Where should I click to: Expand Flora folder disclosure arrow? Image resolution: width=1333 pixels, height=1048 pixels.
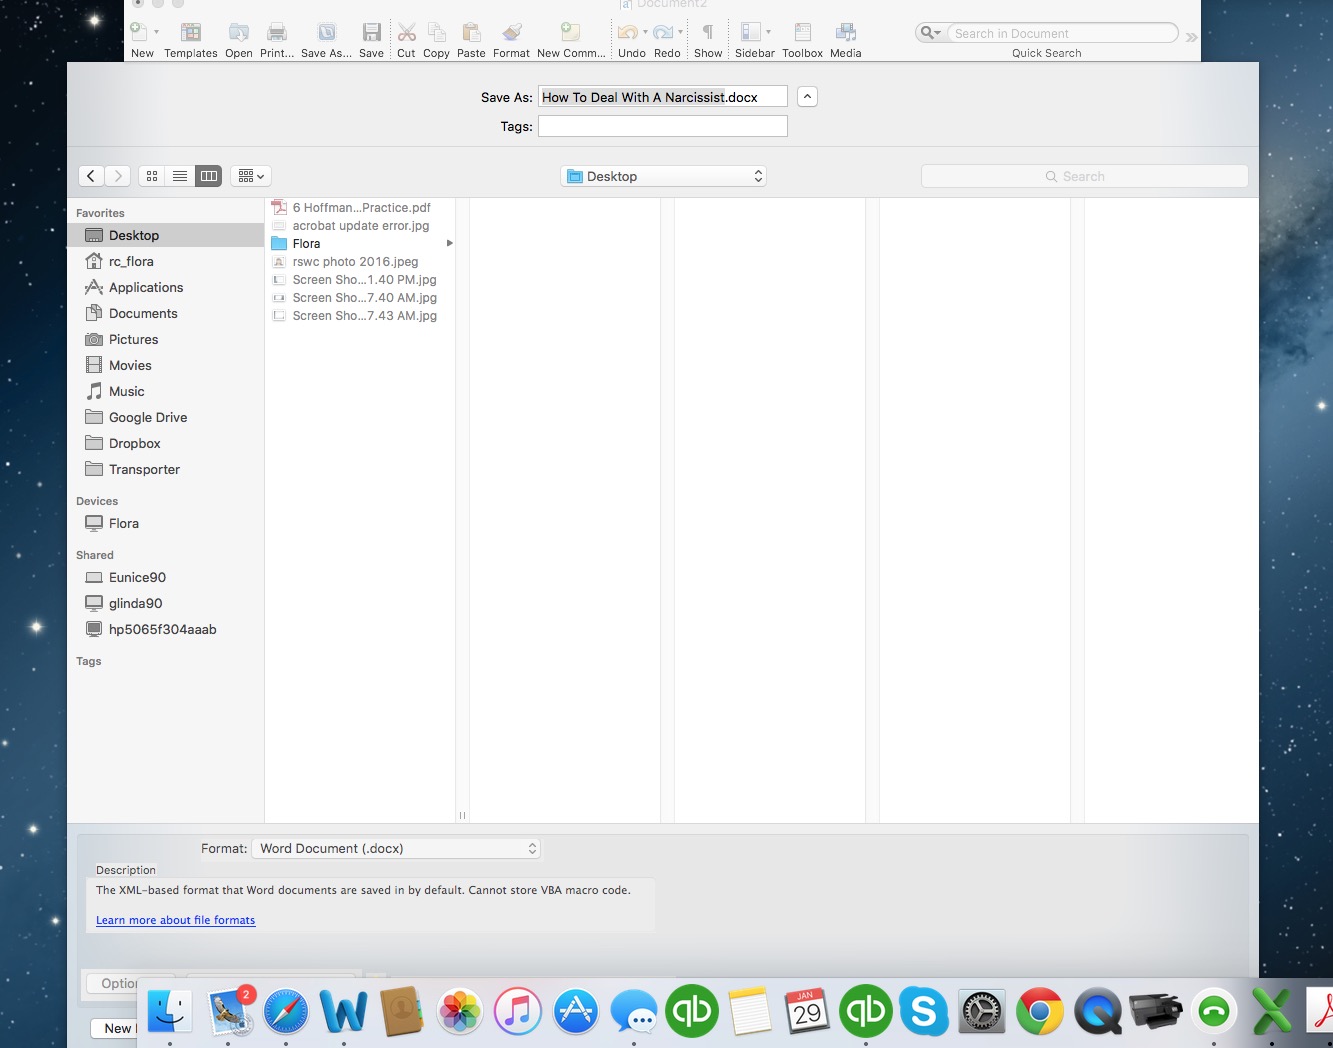pos(449,243)
